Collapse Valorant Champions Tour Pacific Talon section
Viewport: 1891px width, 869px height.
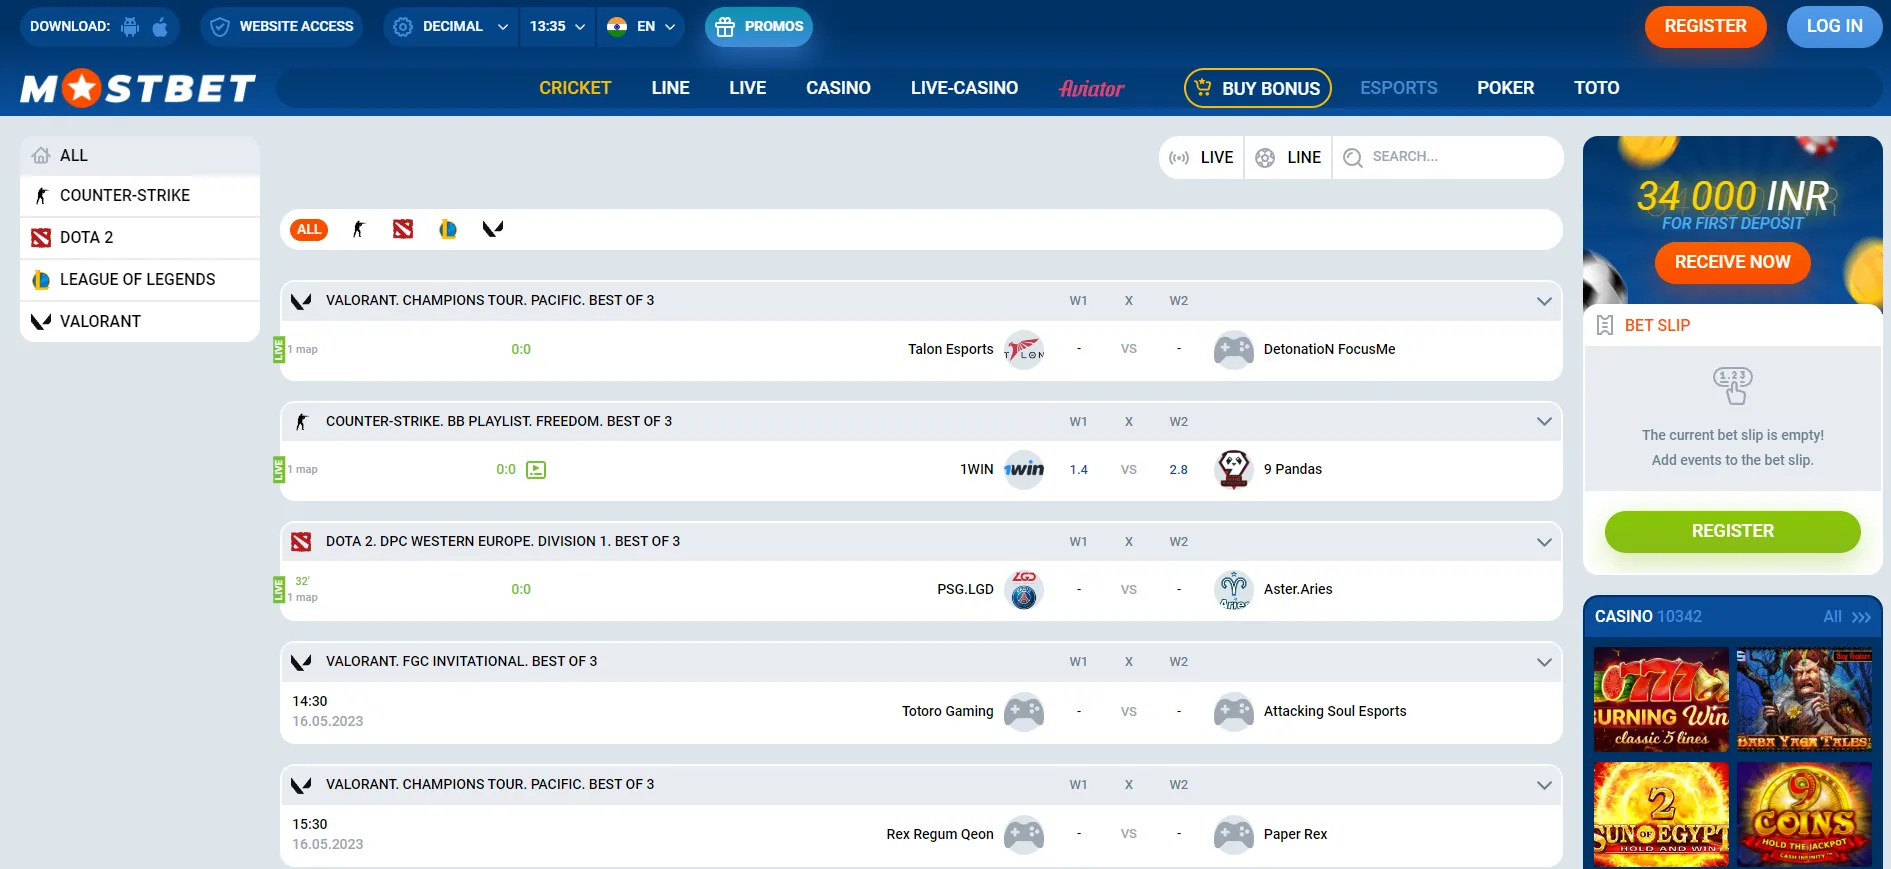[1544, 301]
